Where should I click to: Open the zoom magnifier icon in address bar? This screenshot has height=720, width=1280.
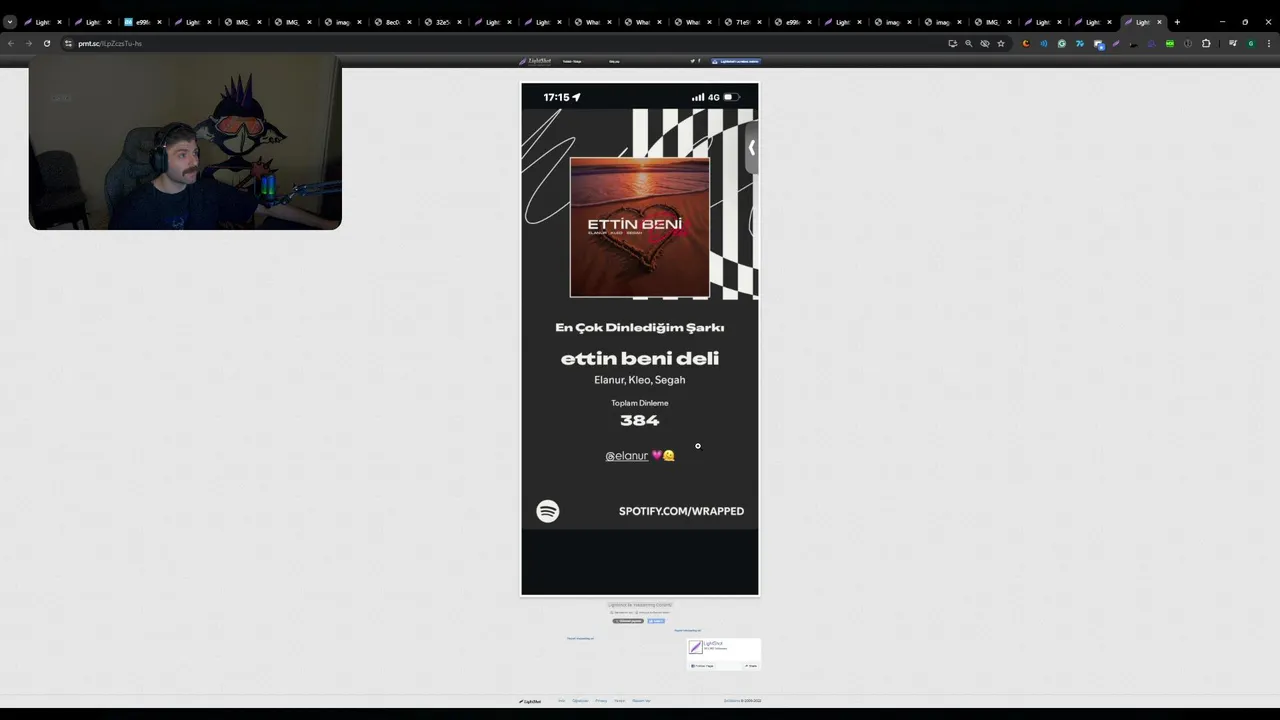969,43
